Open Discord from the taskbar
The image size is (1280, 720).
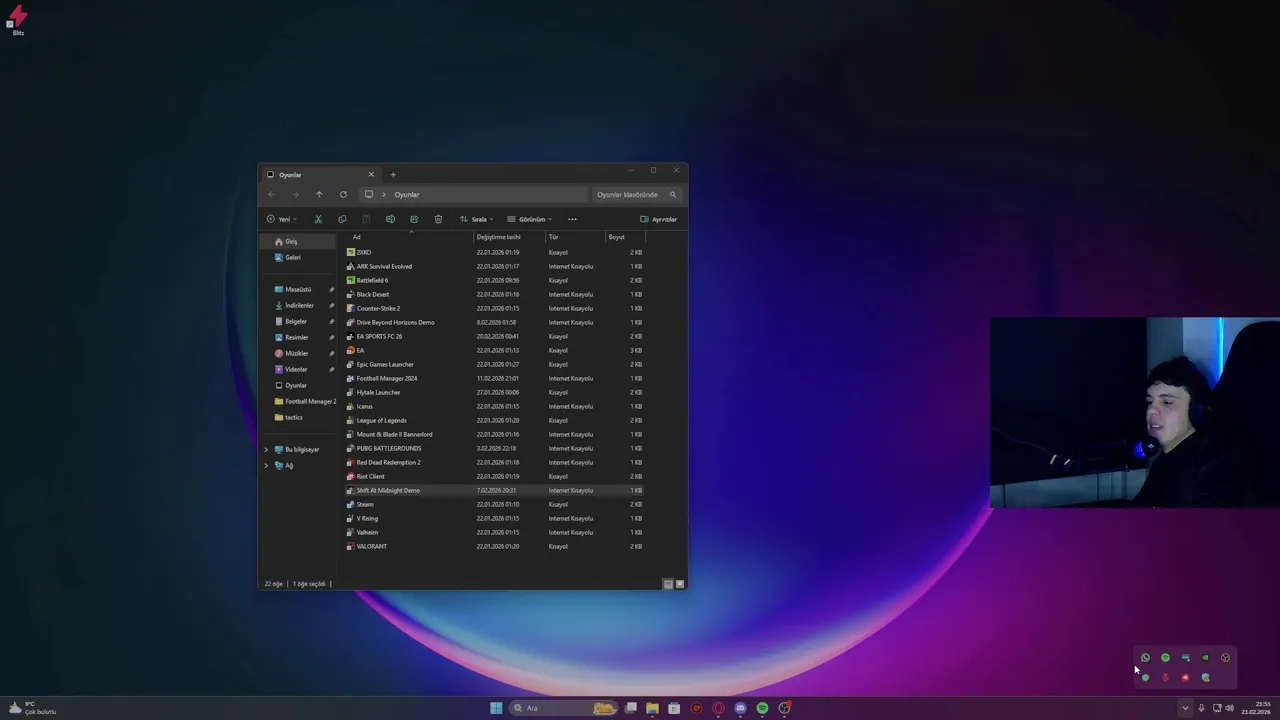[740, 708]
